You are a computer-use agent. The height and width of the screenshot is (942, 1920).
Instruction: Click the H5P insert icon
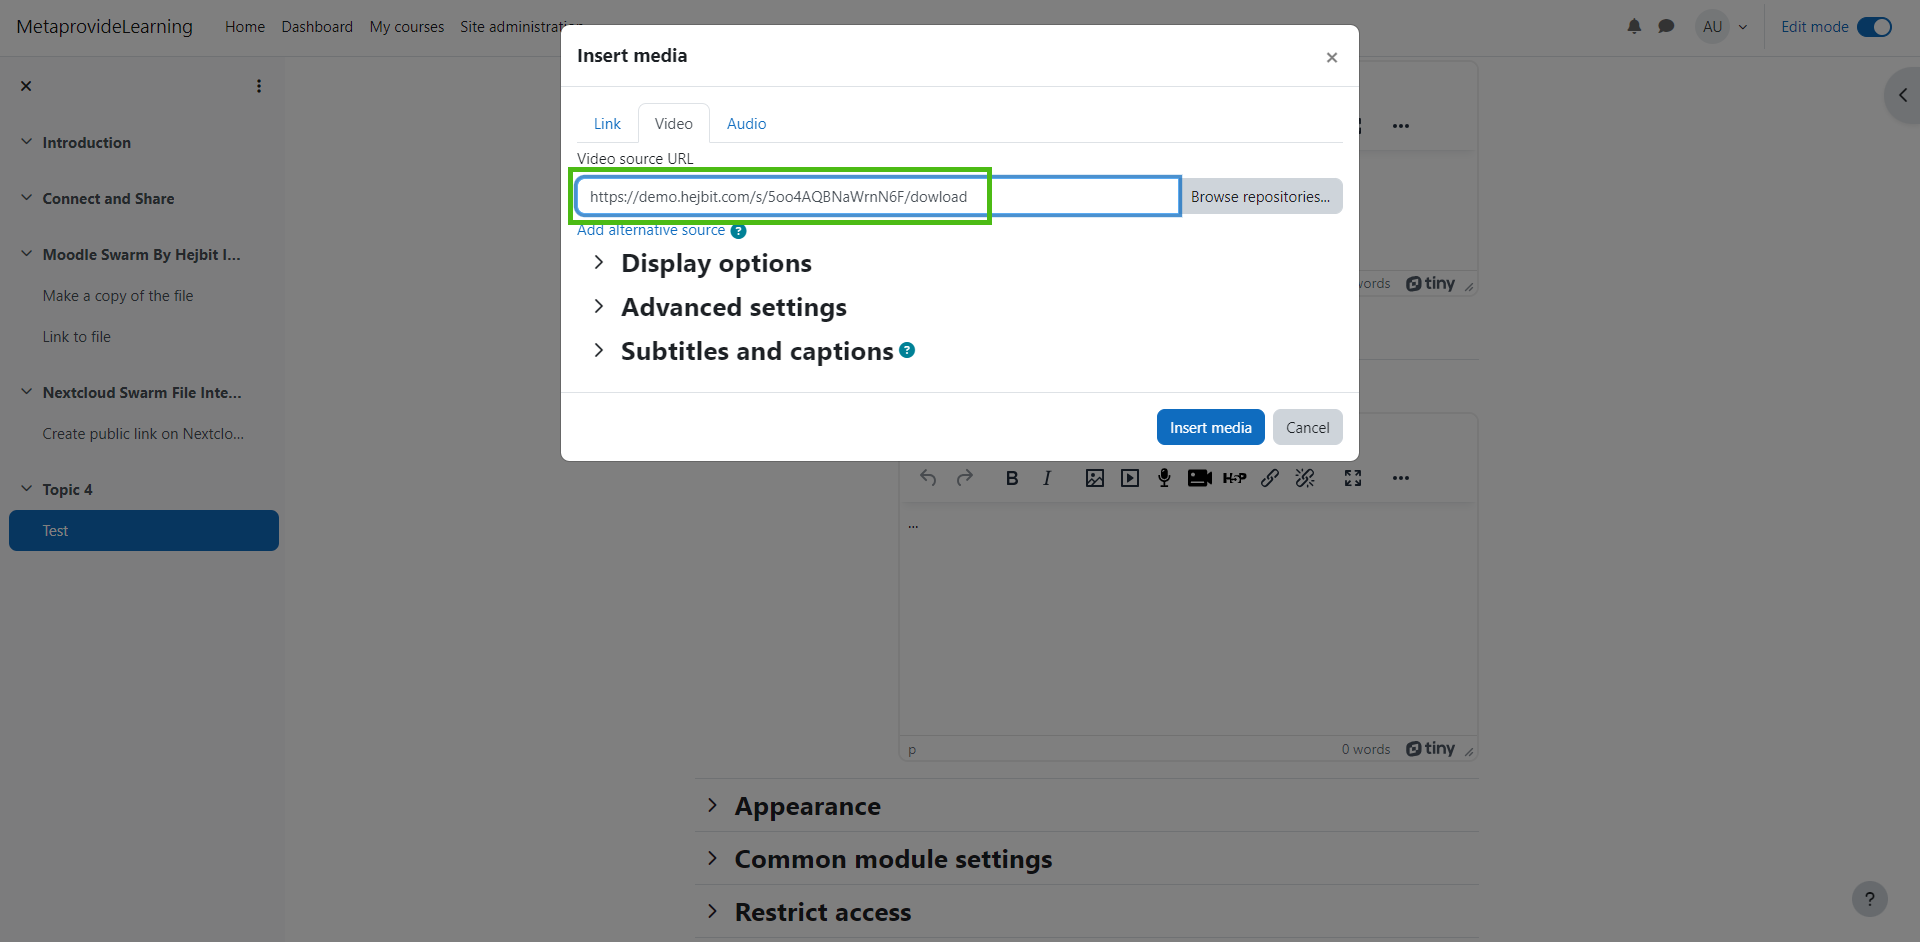1234,478
